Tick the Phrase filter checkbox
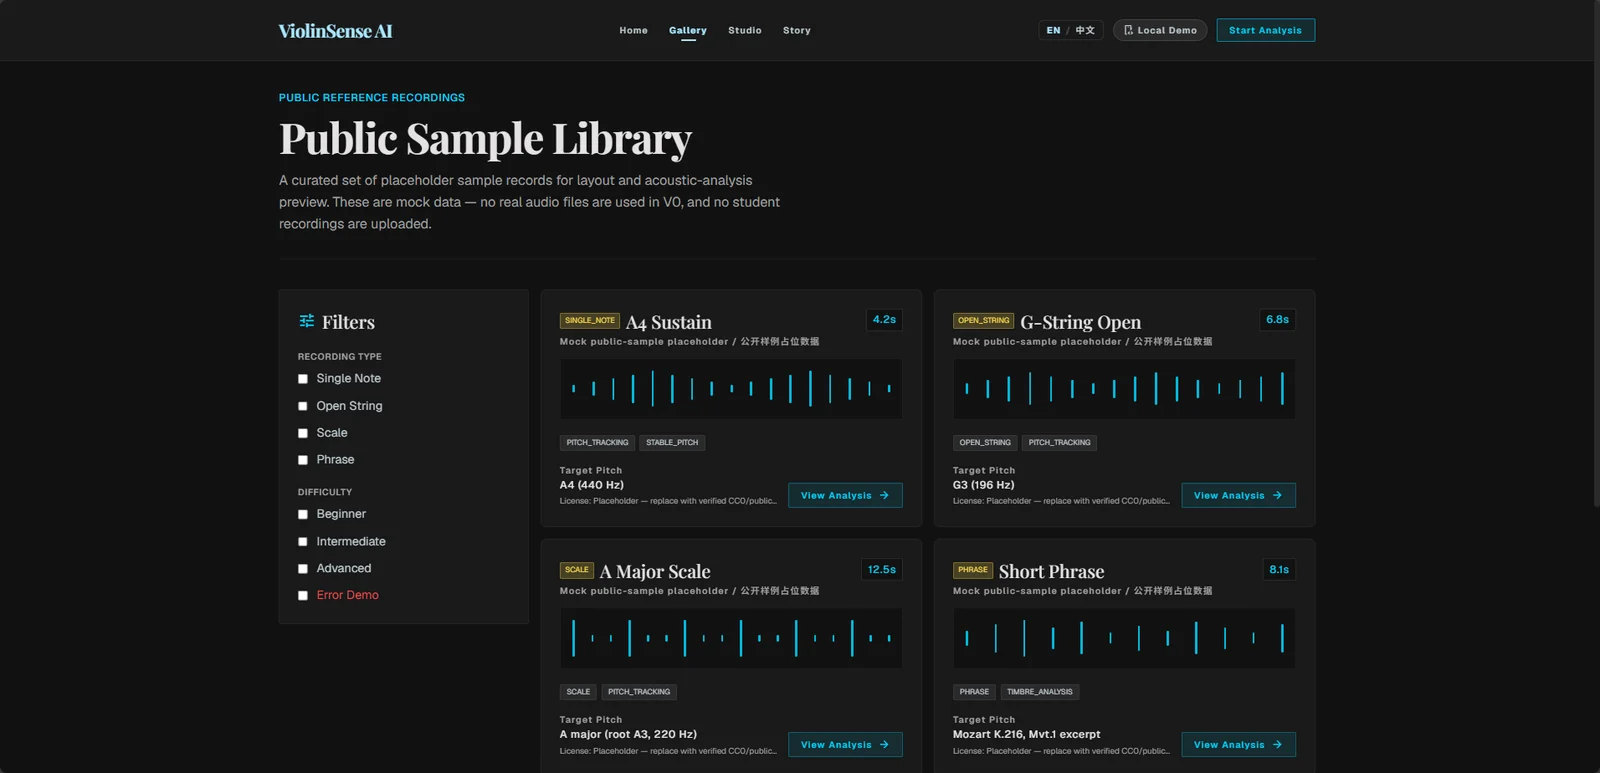 (303, 460)
